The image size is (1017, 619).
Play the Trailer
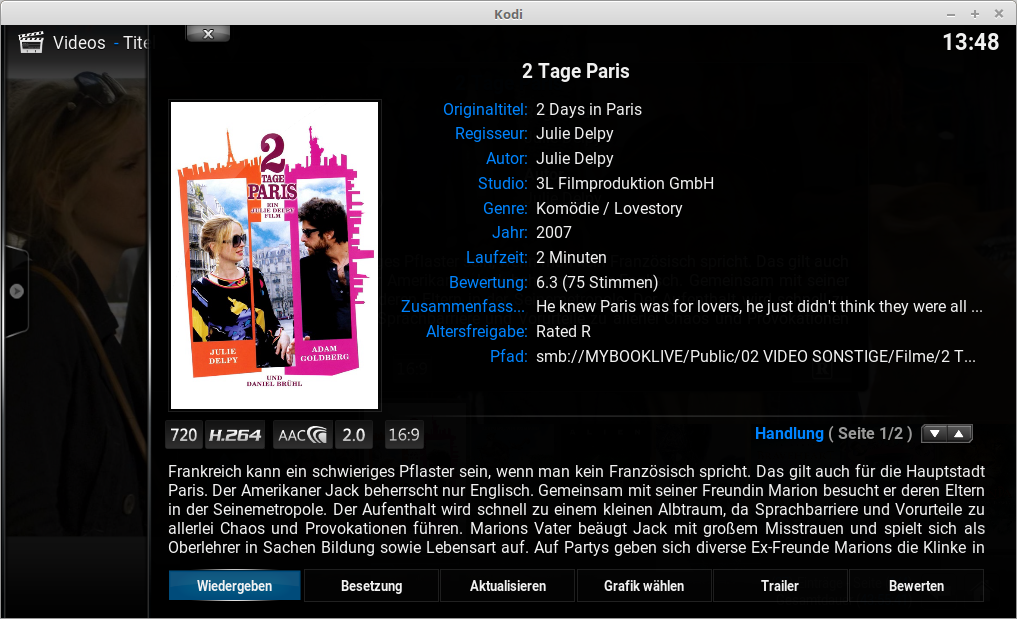(x=780, y=586)
